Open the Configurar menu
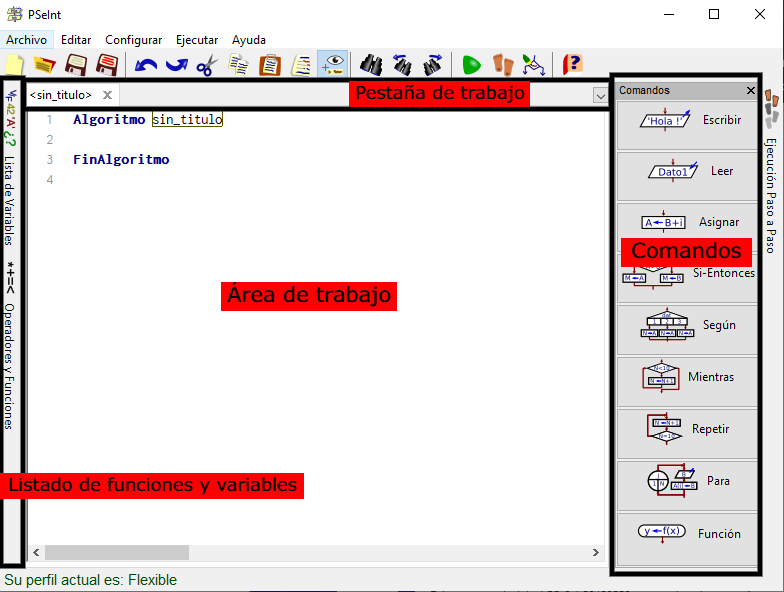Screen dimensions: 784x592 pyautogui.click(x=133, y=40)
